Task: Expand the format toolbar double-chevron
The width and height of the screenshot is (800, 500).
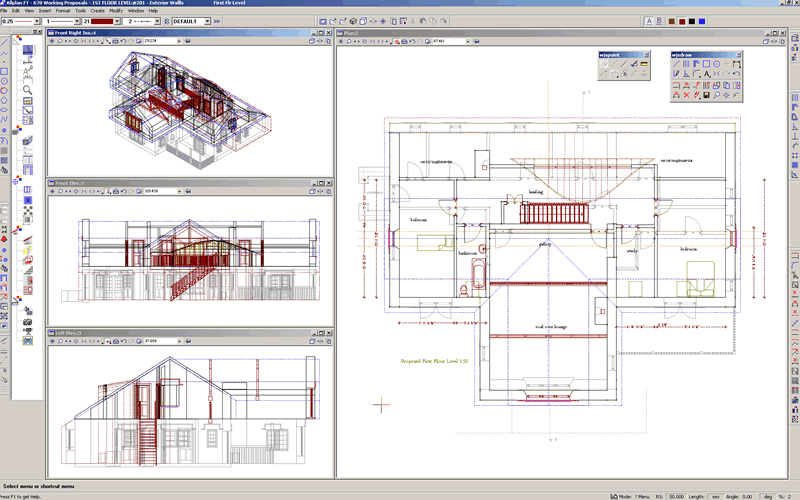Action: [x=217, y=21]
